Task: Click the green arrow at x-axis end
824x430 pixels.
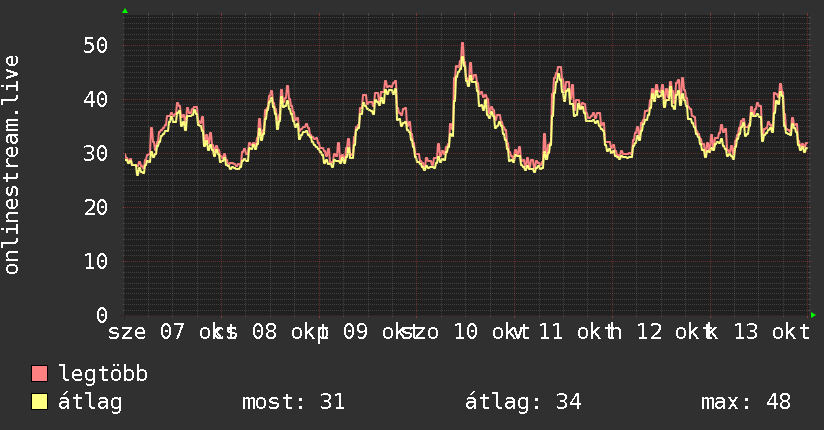Action: click(813, 315)
